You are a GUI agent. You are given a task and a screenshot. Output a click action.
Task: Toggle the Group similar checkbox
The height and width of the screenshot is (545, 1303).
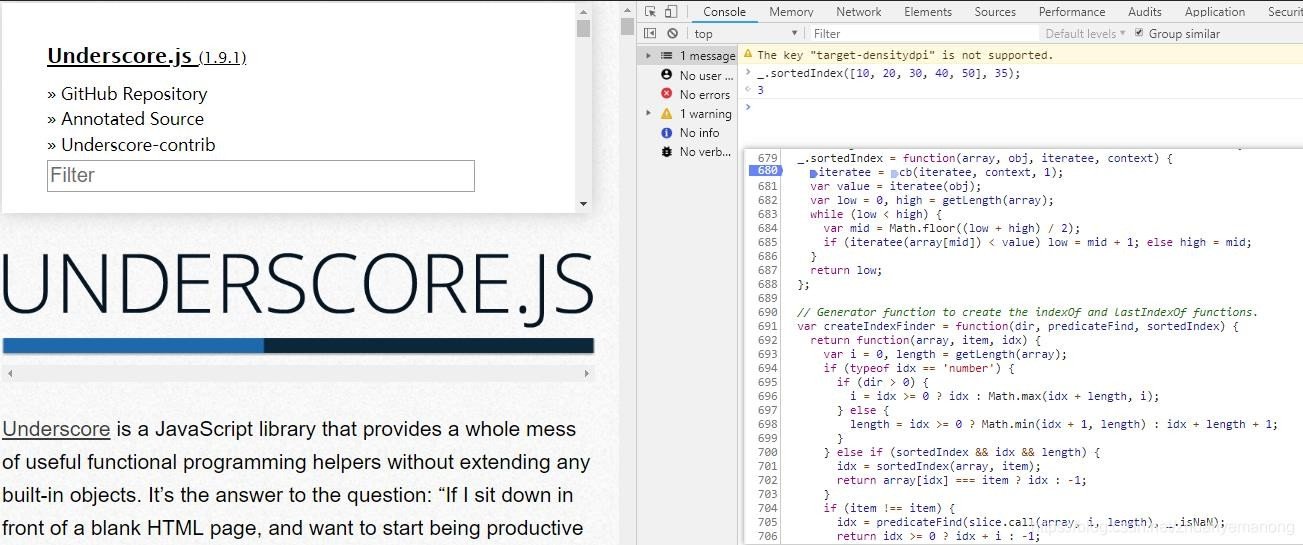click(1138, 33)
